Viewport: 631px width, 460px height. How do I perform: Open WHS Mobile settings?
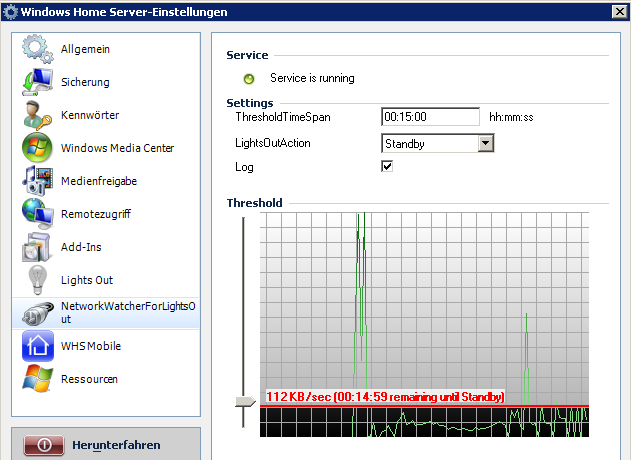pyautogui.click(x=91, y=346)
